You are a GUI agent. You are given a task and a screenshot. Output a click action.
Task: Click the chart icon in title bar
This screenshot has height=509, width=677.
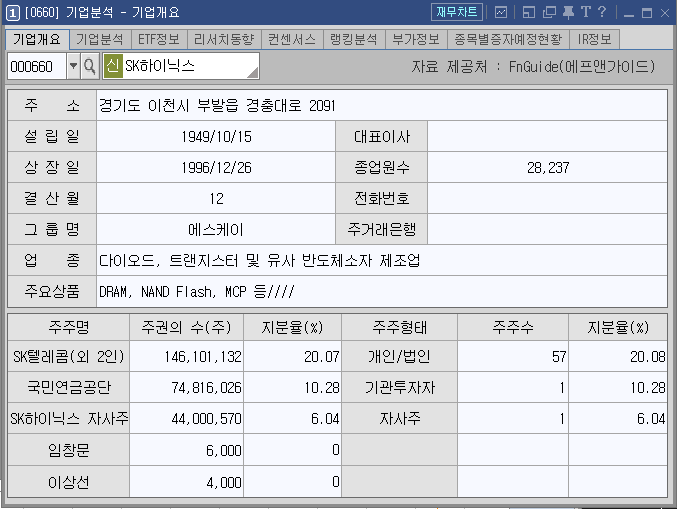(x=500, y=12)
